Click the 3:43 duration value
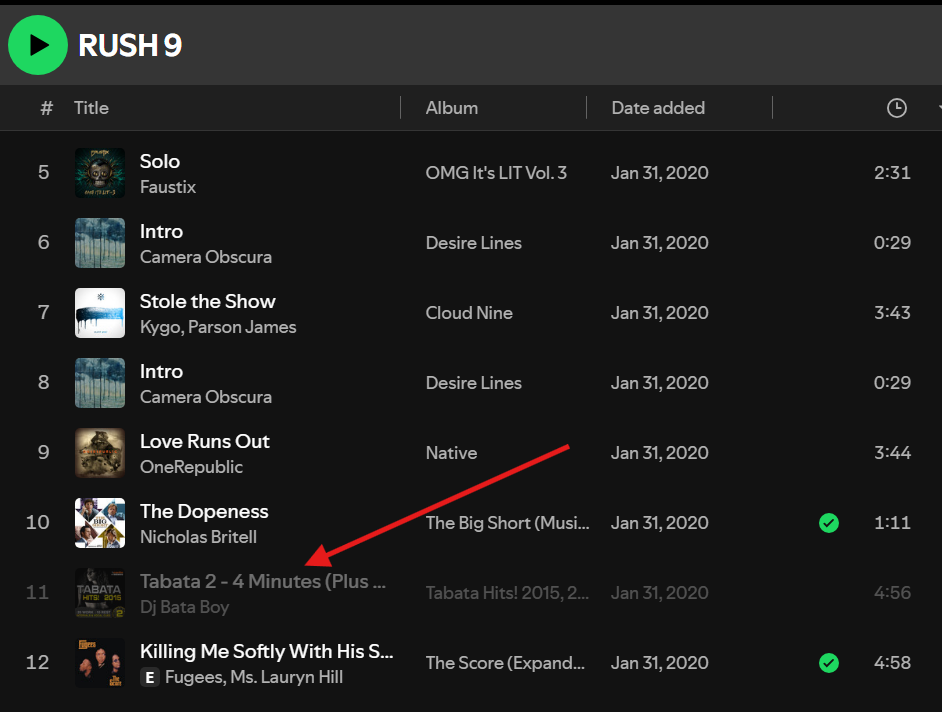 (892, 313)
